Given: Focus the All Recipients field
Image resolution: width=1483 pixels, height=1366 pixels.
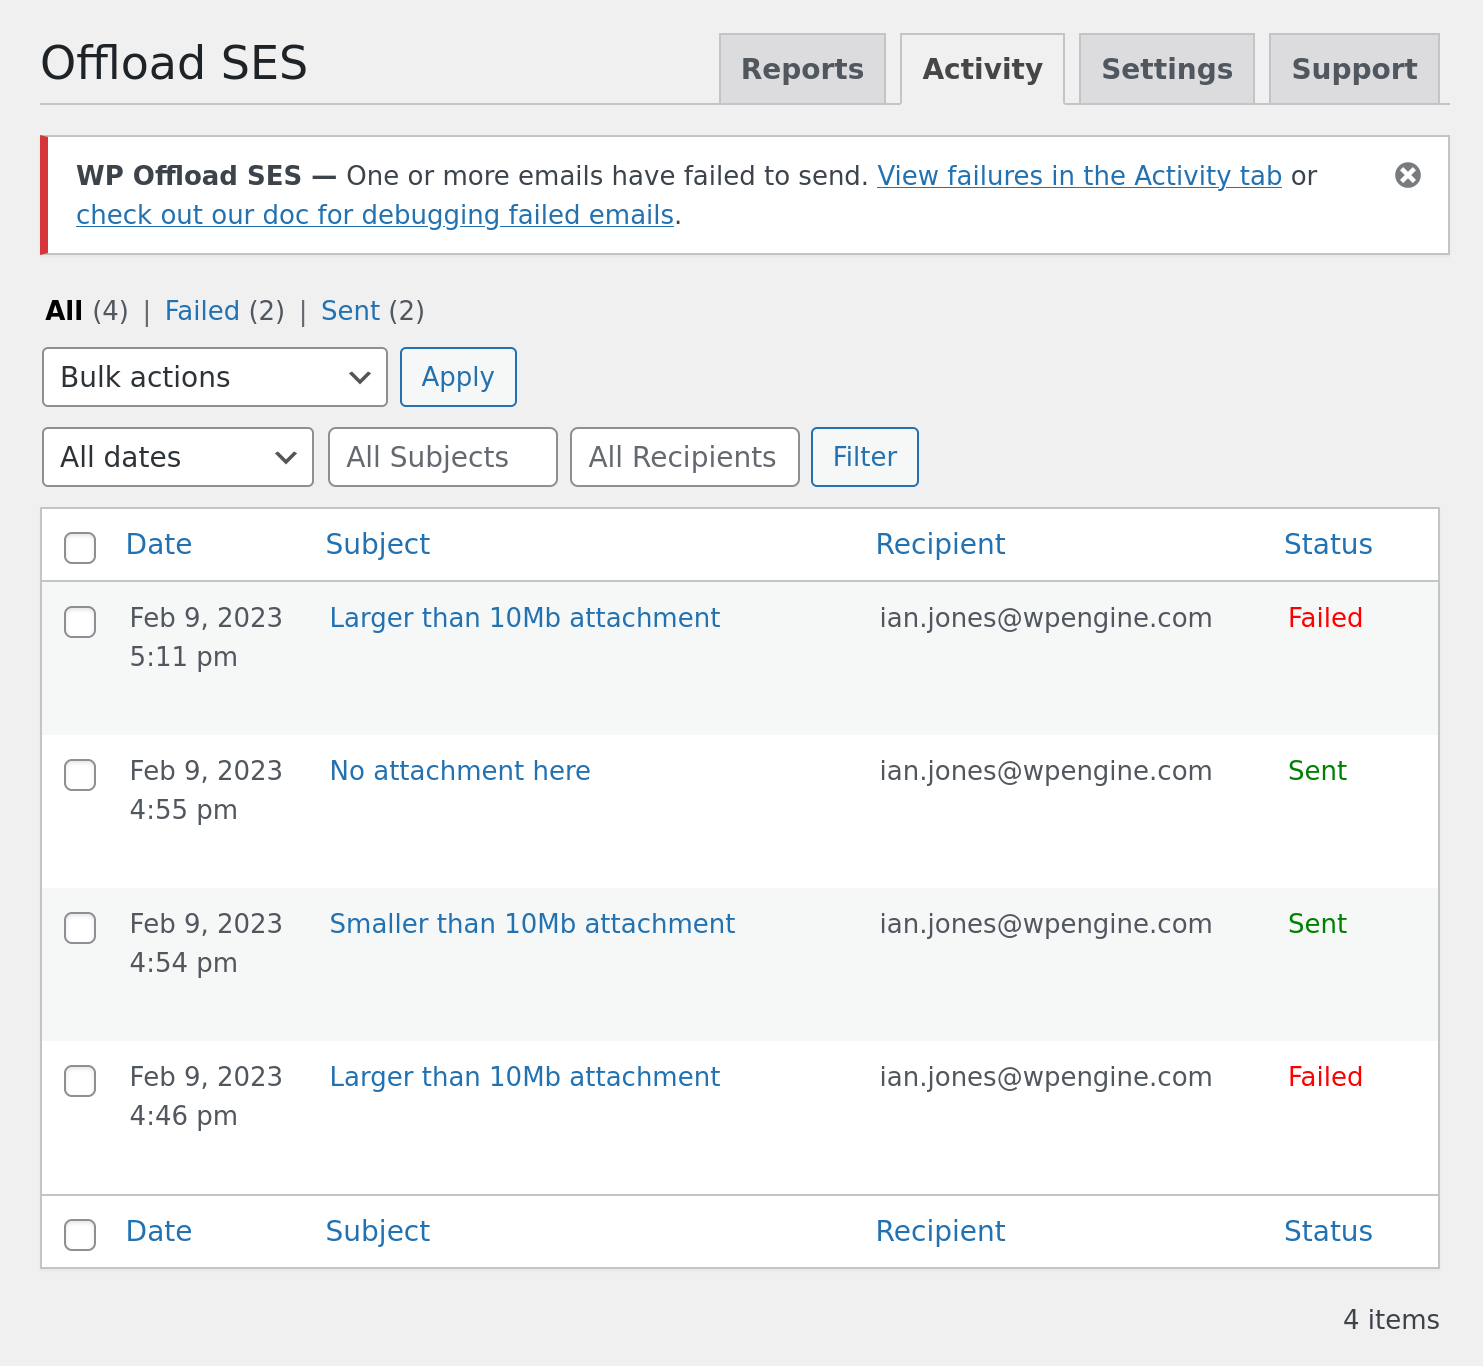Looking at the screenshot, I should click(684, 457).
